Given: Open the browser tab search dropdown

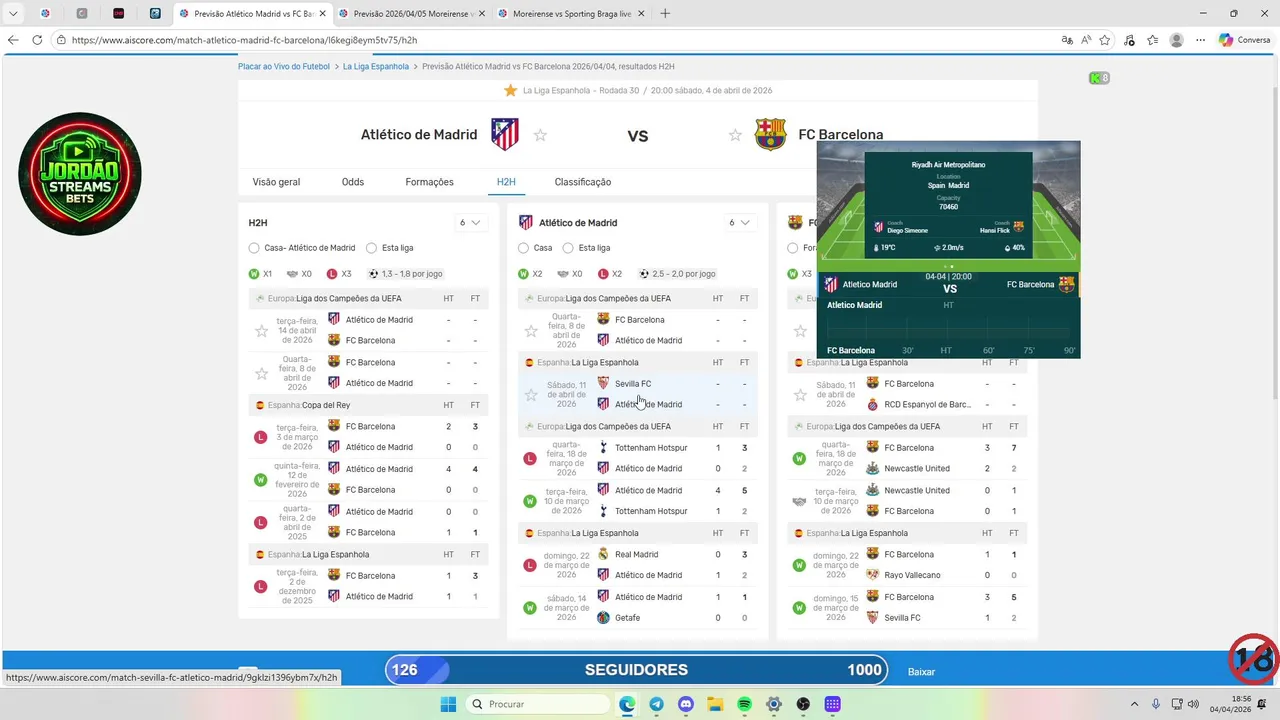Looking at the screenshot, I should tap(13, 14).
